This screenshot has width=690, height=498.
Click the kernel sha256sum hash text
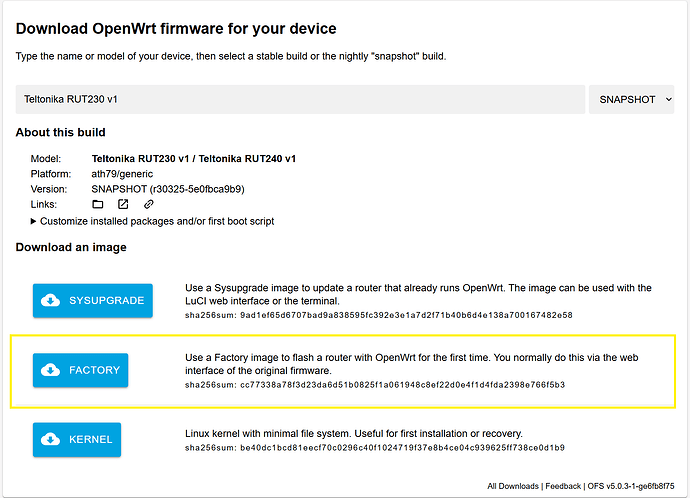(402, 447)
